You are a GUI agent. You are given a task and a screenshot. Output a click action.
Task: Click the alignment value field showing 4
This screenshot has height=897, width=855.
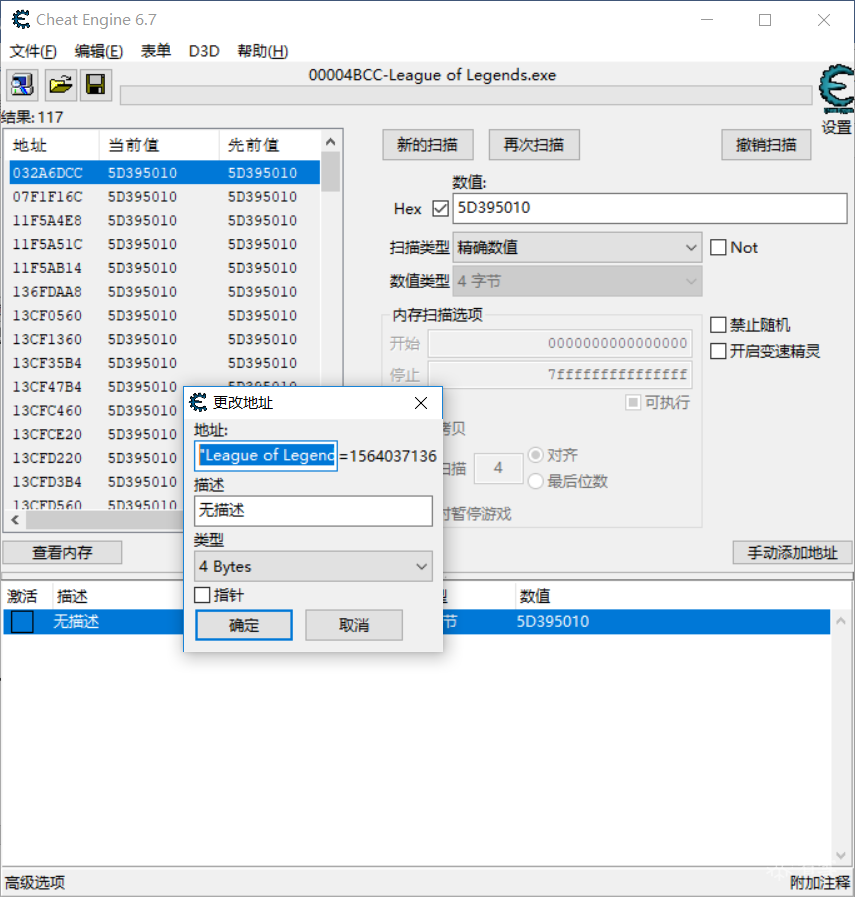pos(499,469)
